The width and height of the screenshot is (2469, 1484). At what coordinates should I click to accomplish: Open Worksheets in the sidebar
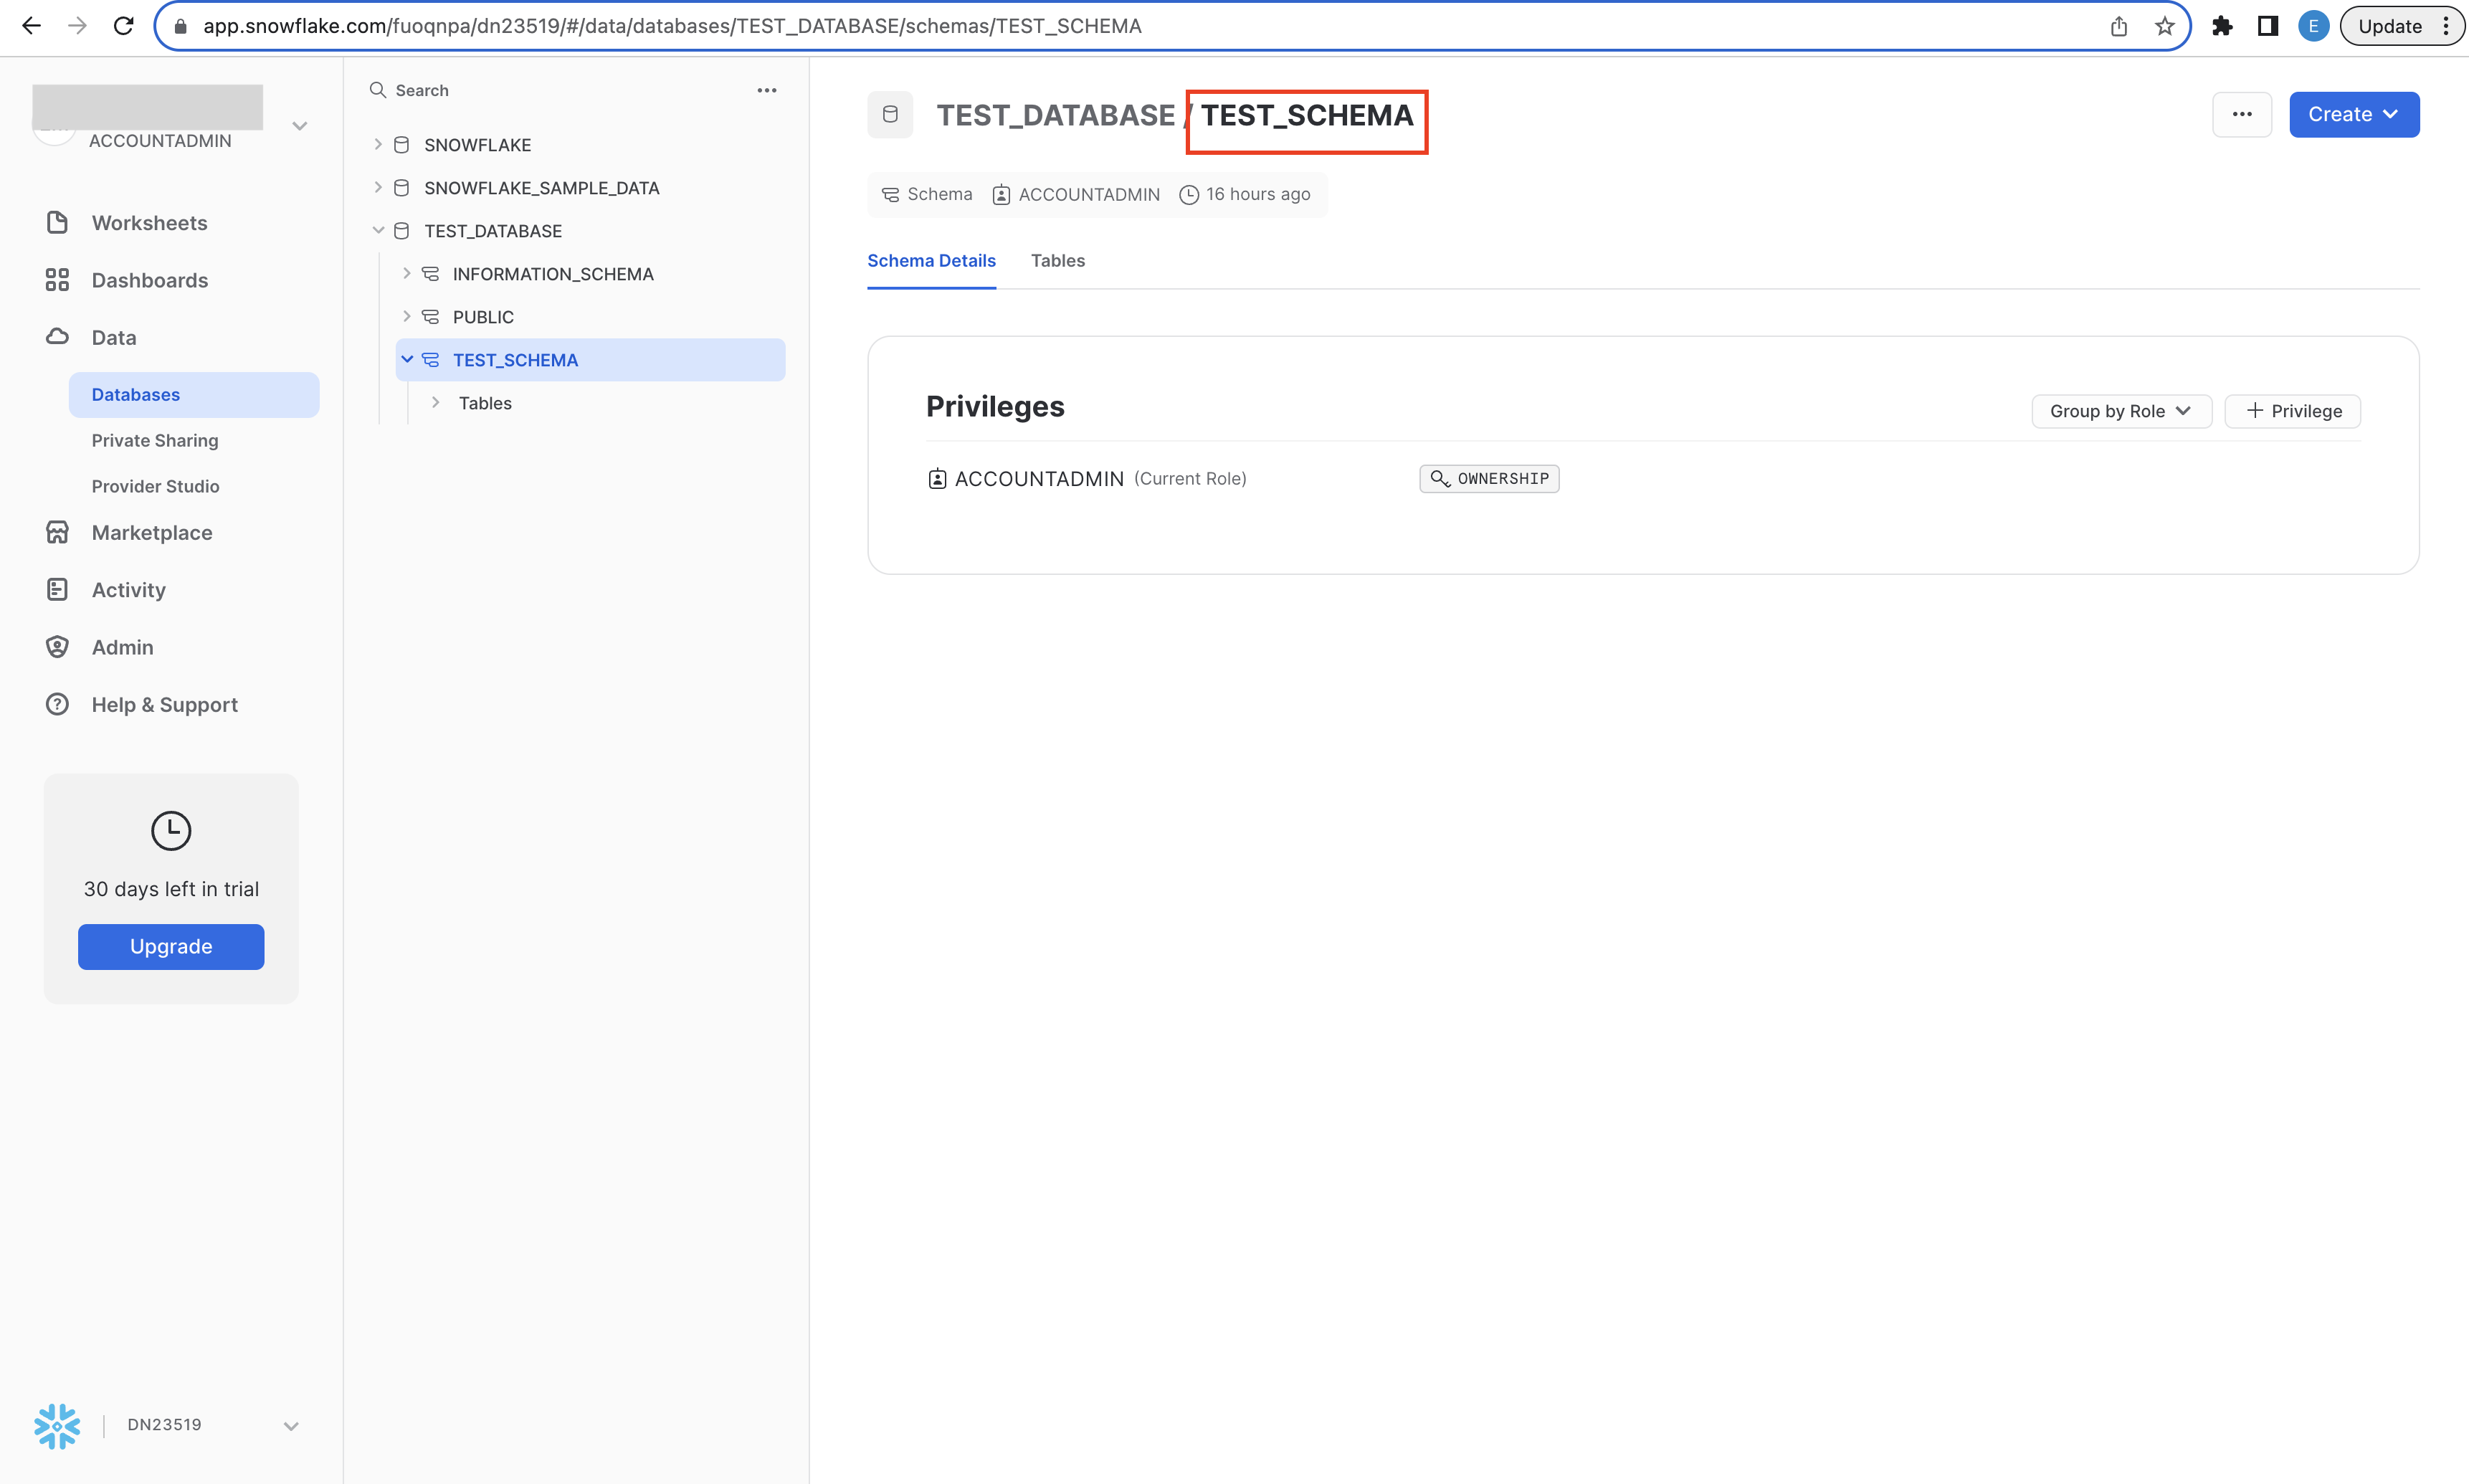pos(149,223)
